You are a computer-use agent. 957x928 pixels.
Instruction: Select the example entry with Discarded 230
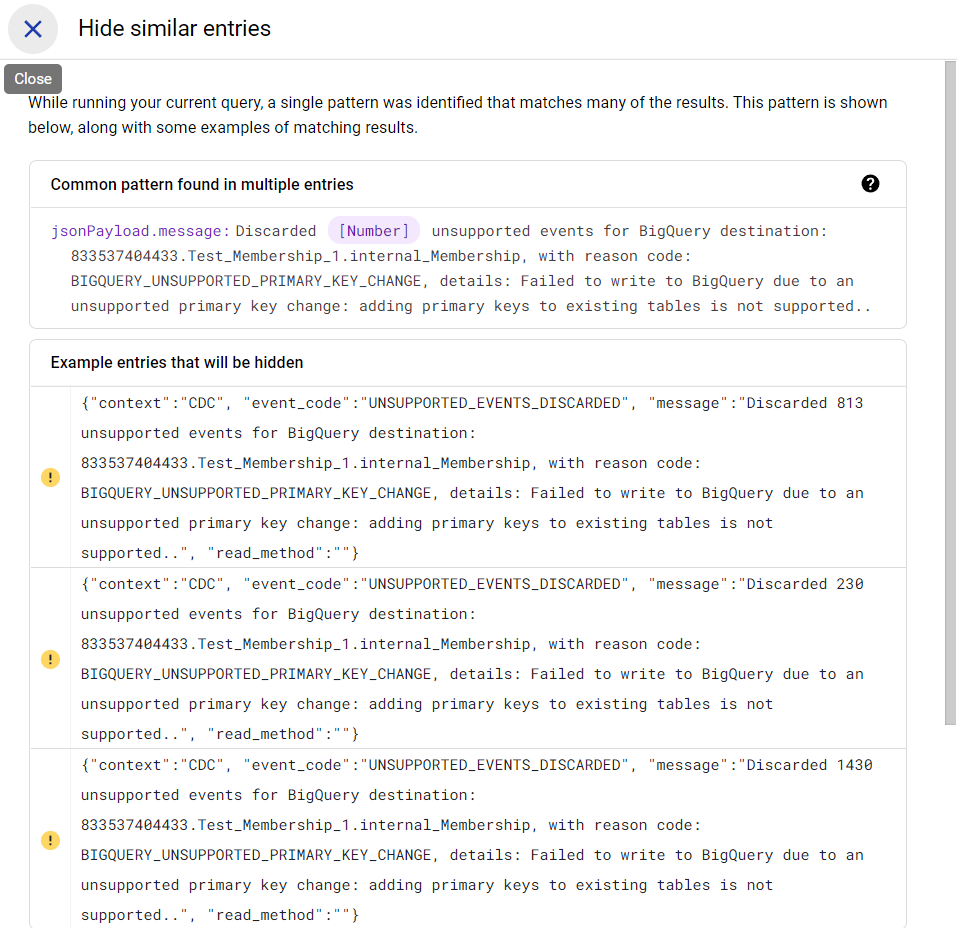[x=472, y=659]
